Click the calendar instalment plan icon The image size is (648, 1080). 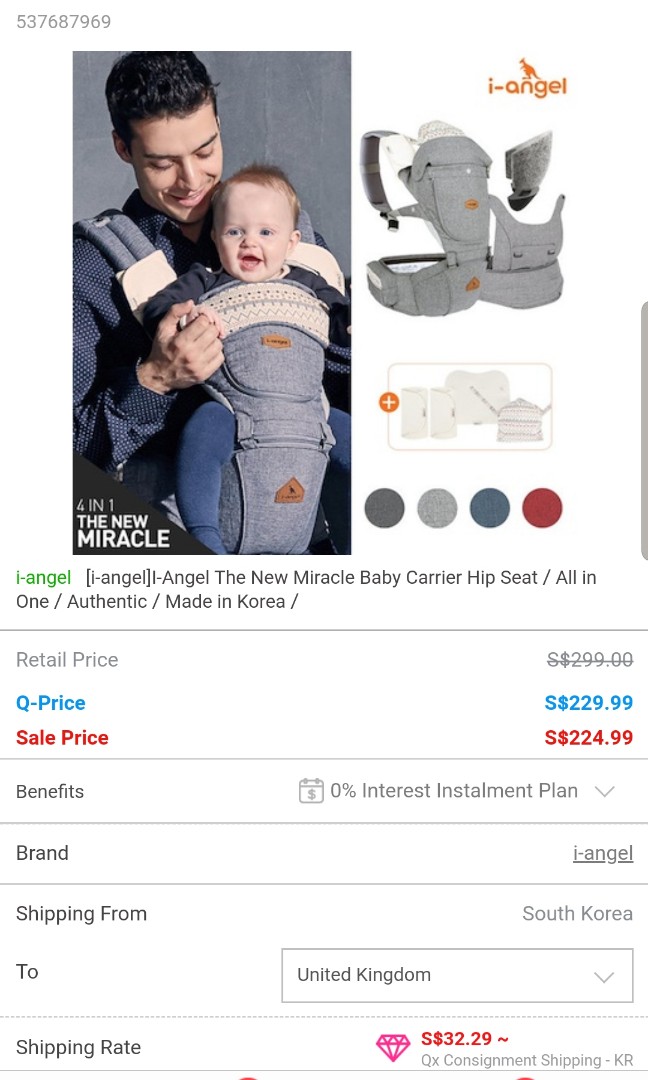(x=311, y=791)
